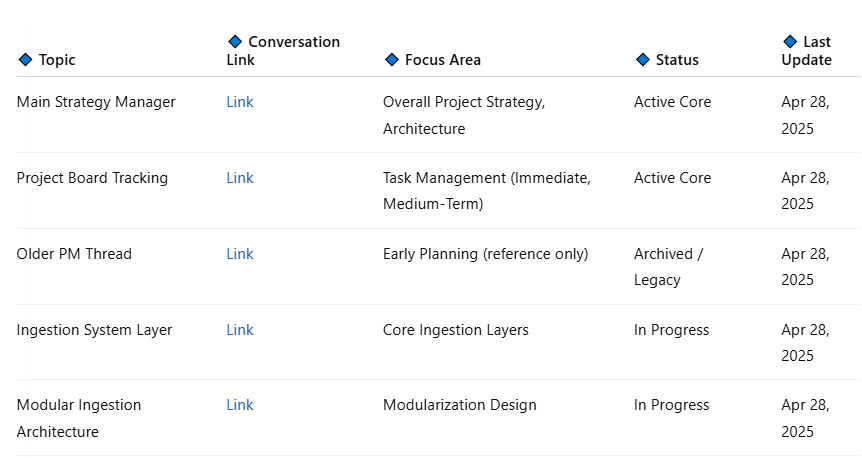Click the Modularization Design focus area cell
Viewport: 862px width, 458px height.
point(460,405)
